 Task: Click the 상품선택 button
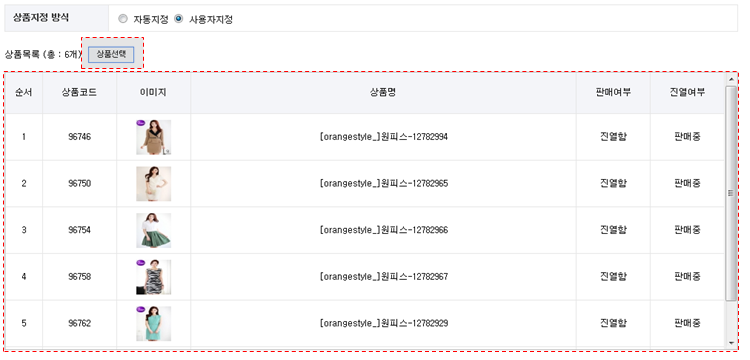pyautogui.click(x=111, y=55)
